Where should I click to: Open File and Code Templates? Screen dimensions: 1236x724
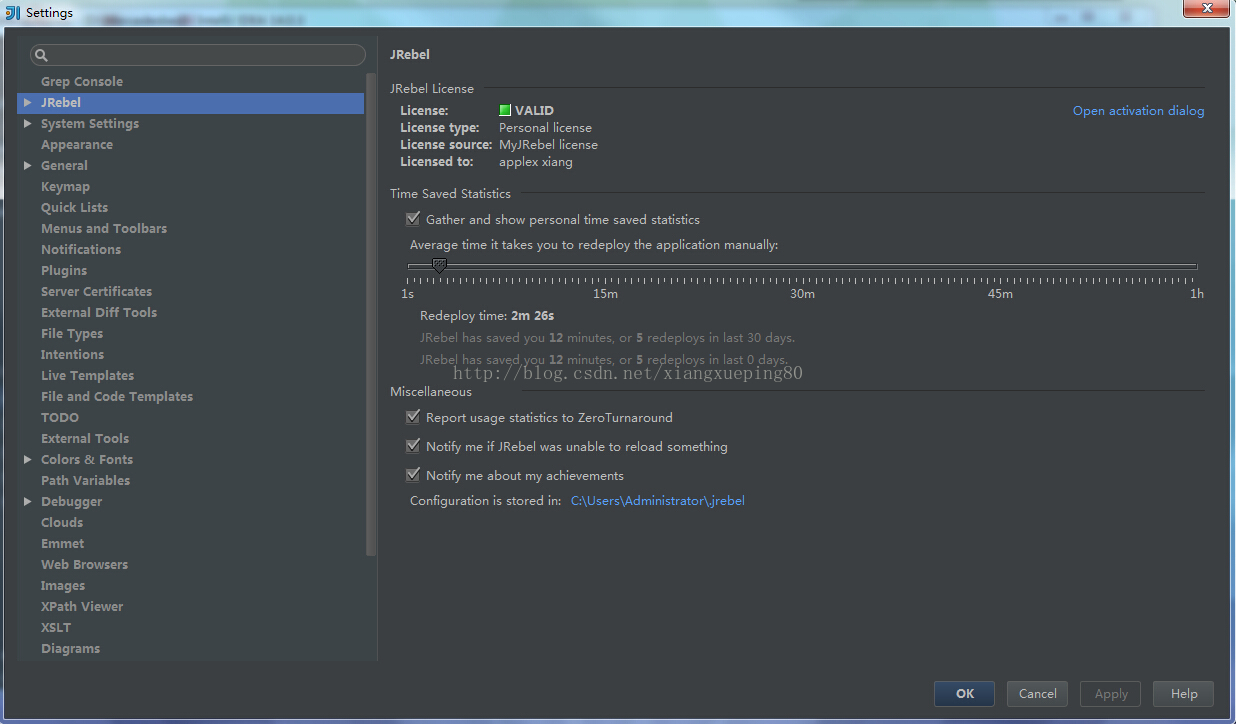117,397
